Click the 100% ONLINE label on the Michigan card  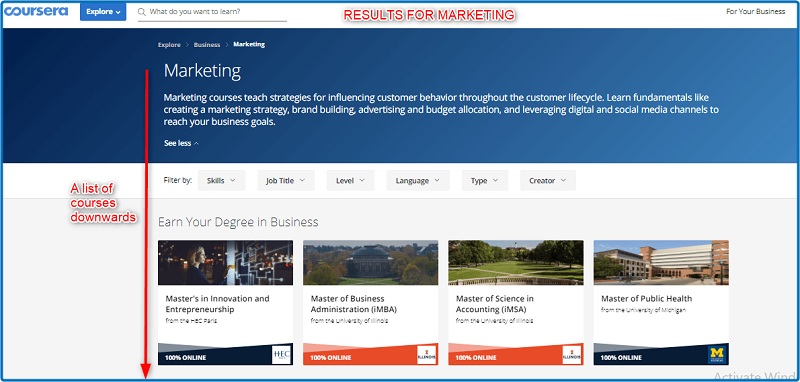621,358
